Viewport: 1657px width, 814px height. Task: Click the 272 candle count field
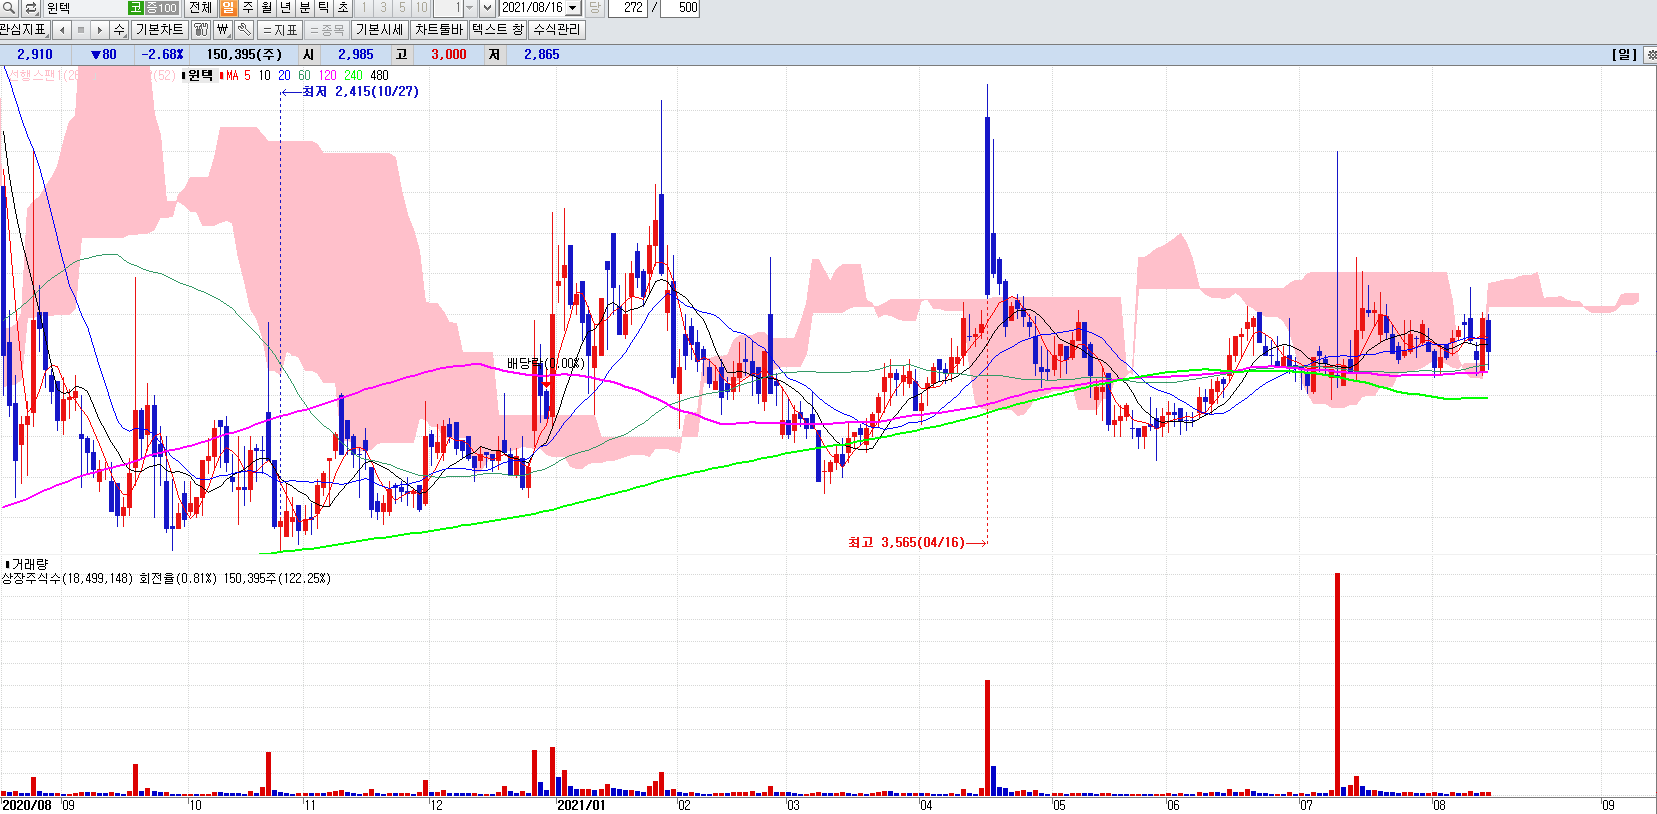(x=627, y=8)
